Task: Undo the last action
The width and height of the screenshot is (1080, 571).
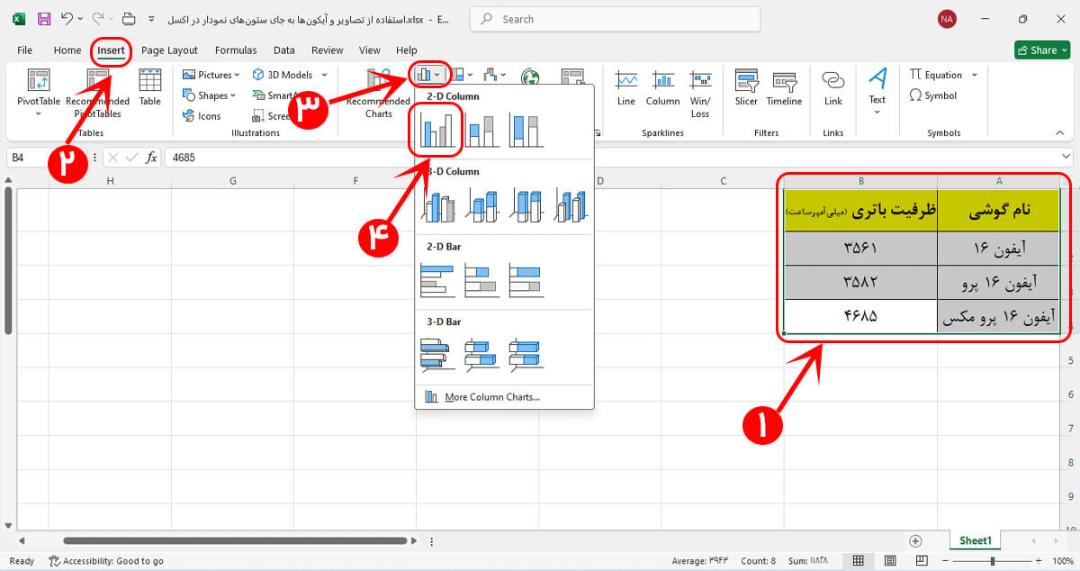Action: click(x=67, y=19)
